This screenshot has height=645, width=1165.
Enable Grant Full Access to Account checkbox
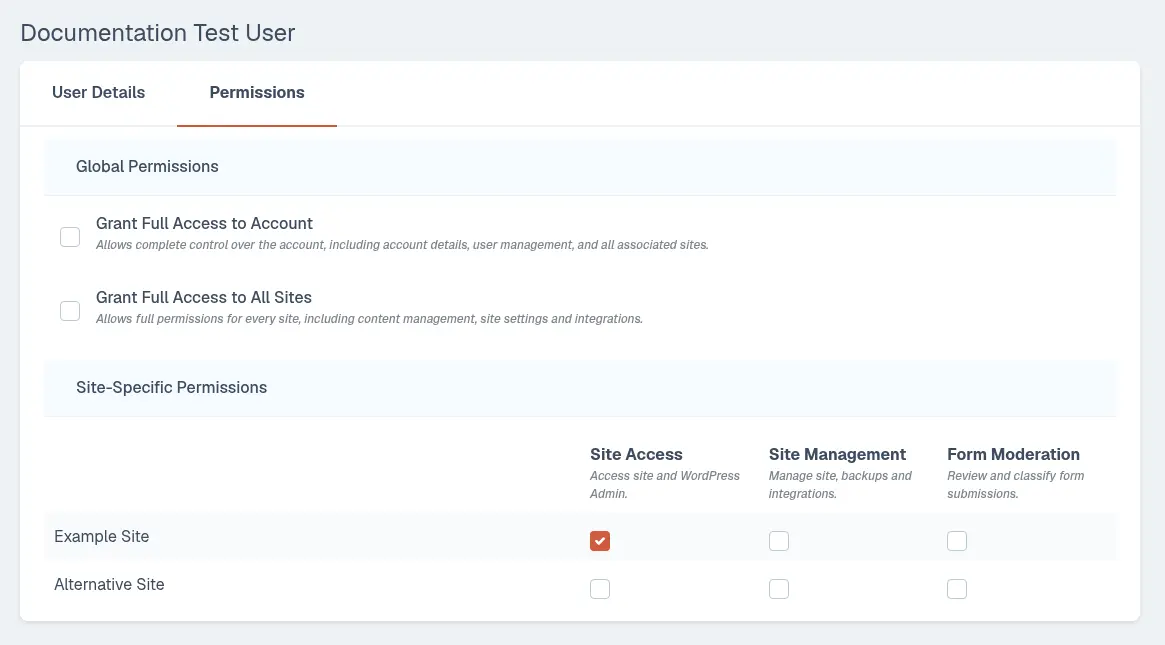tap(70, 237)
